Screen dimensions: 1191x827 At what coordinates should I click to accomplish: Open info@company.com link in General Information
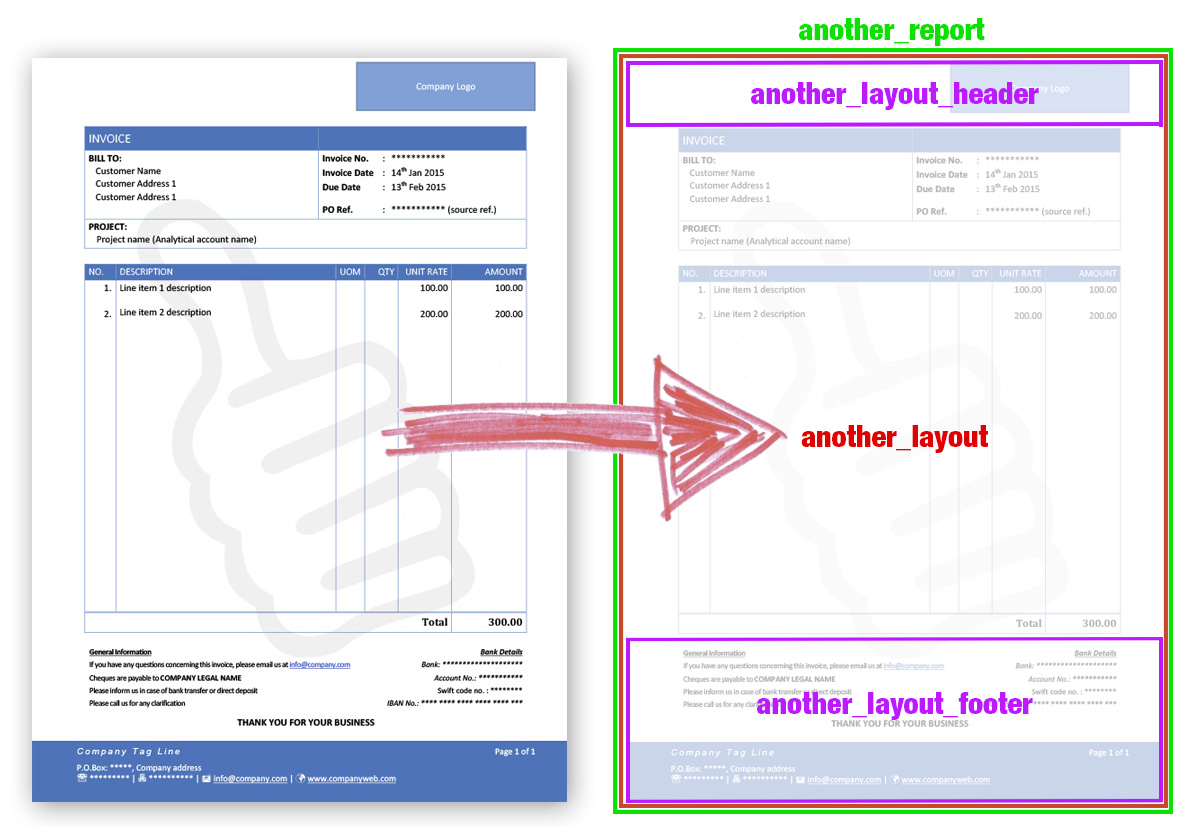click(319, 664)
